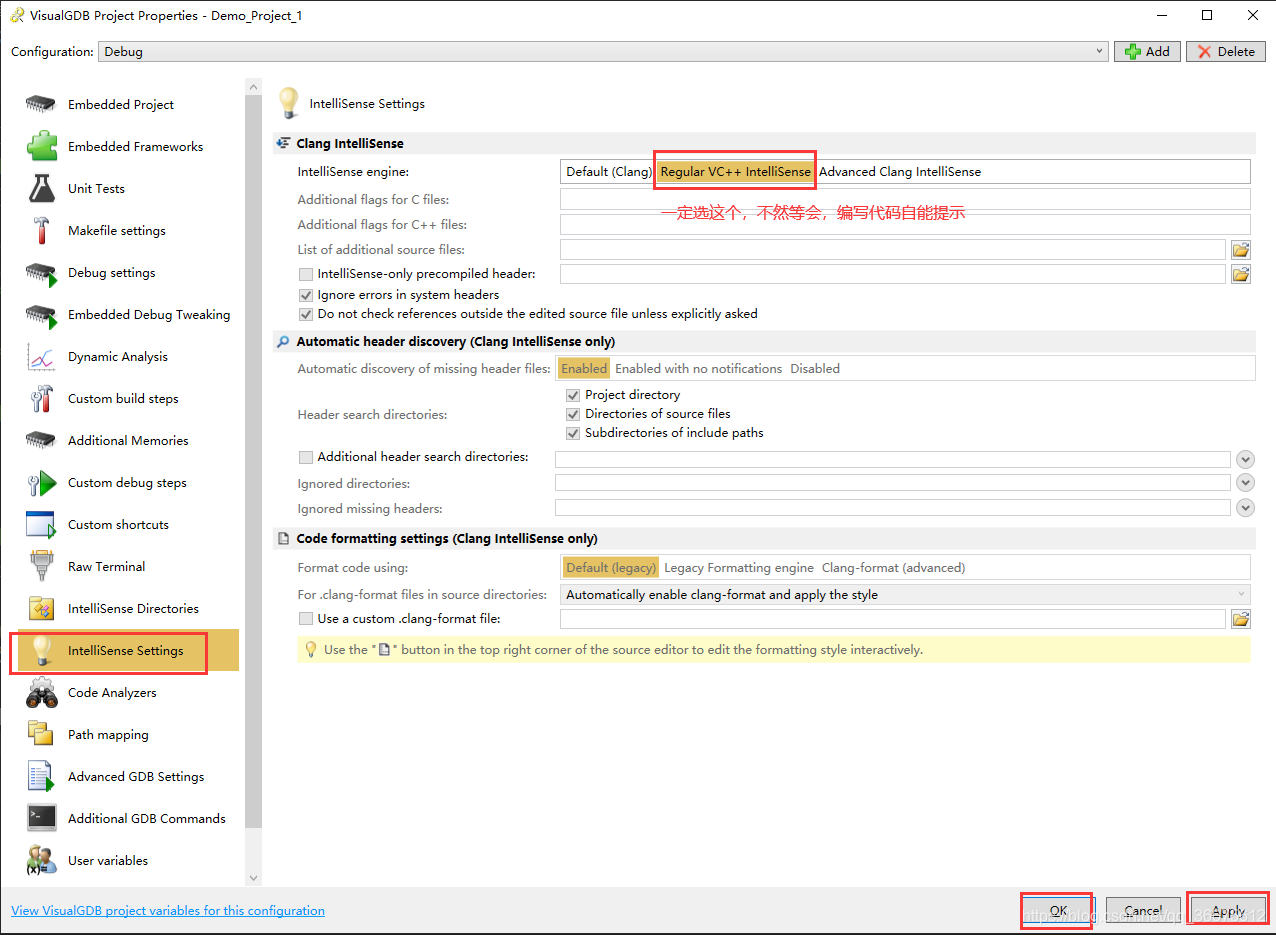The image size is (1276, 935).
Task: Select the Path mapping folders icon
Action: (x=41, y=734)
